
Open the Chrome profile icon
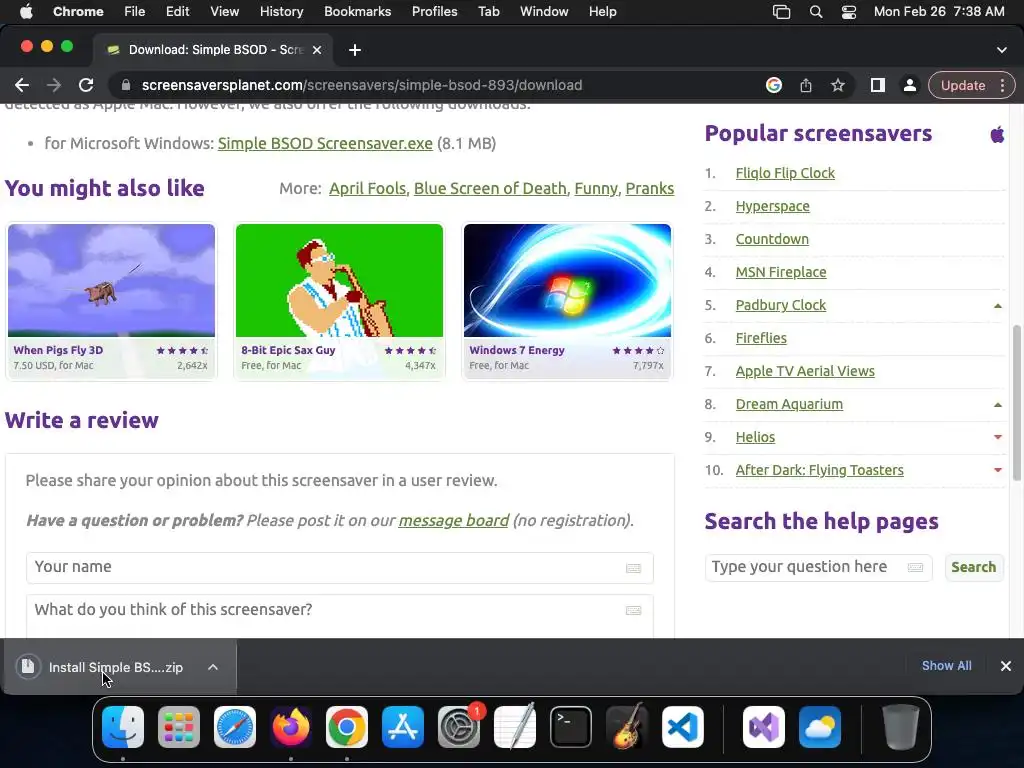pos(909,86)
